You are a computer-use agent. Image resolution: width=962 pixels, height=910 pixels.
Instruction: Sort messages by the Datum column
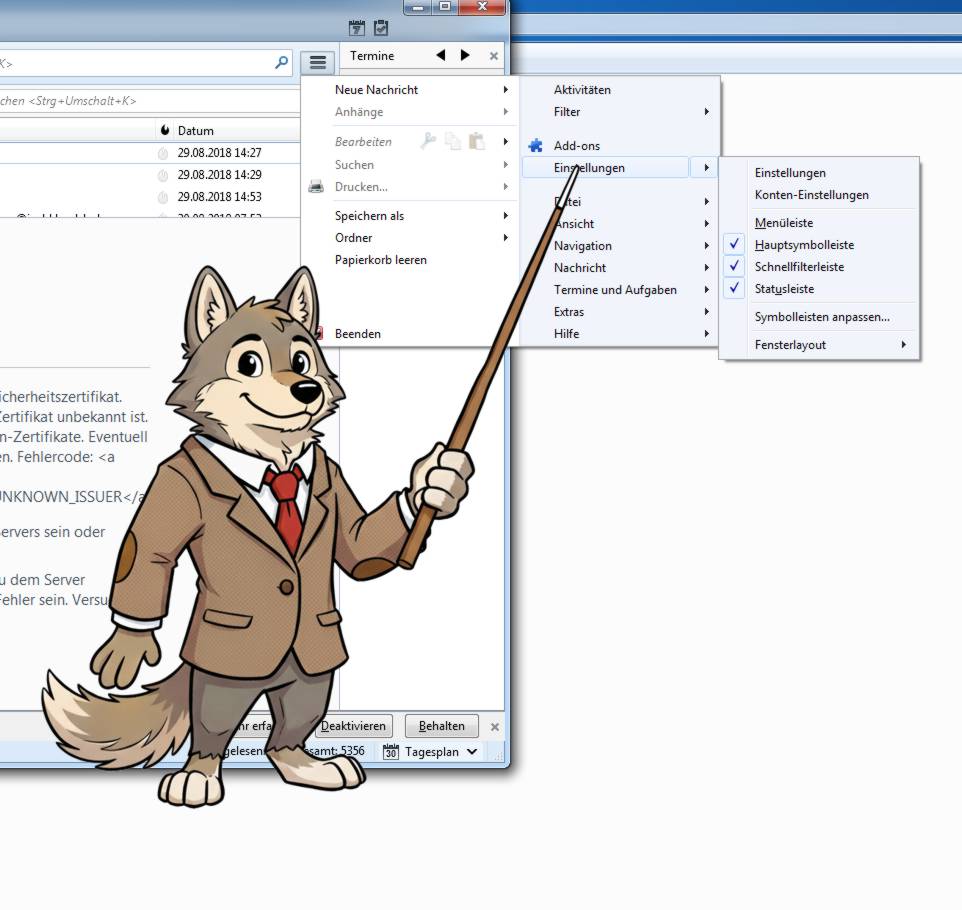point(196,131)
